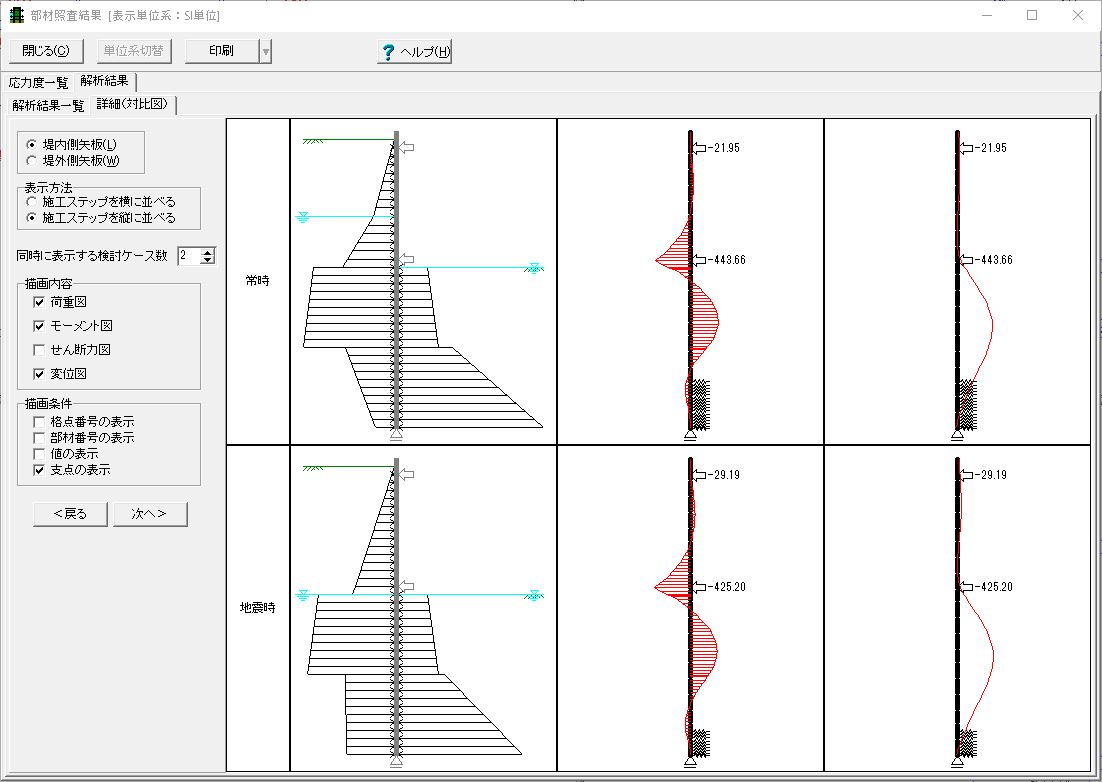Click the 印刷 print button
This screenshot has height=782, width=1102.
[x=221, y=51]
